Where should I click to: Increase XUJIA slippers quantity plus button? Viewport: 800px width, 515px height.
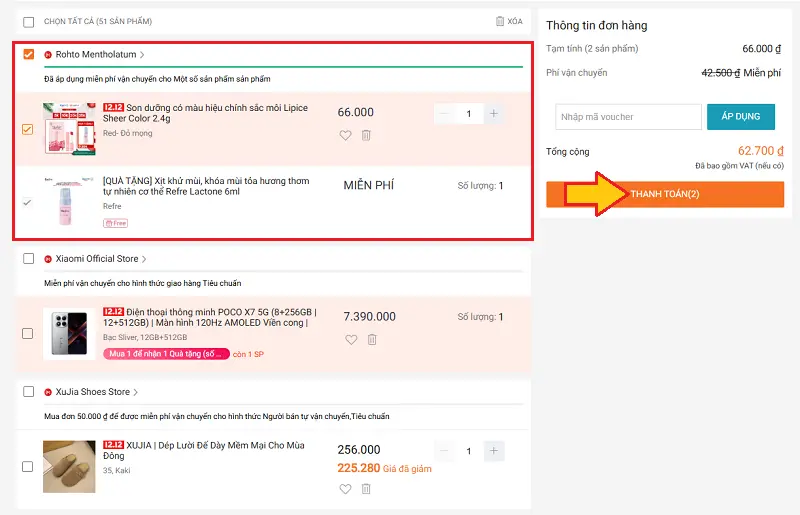coord(494,451)
